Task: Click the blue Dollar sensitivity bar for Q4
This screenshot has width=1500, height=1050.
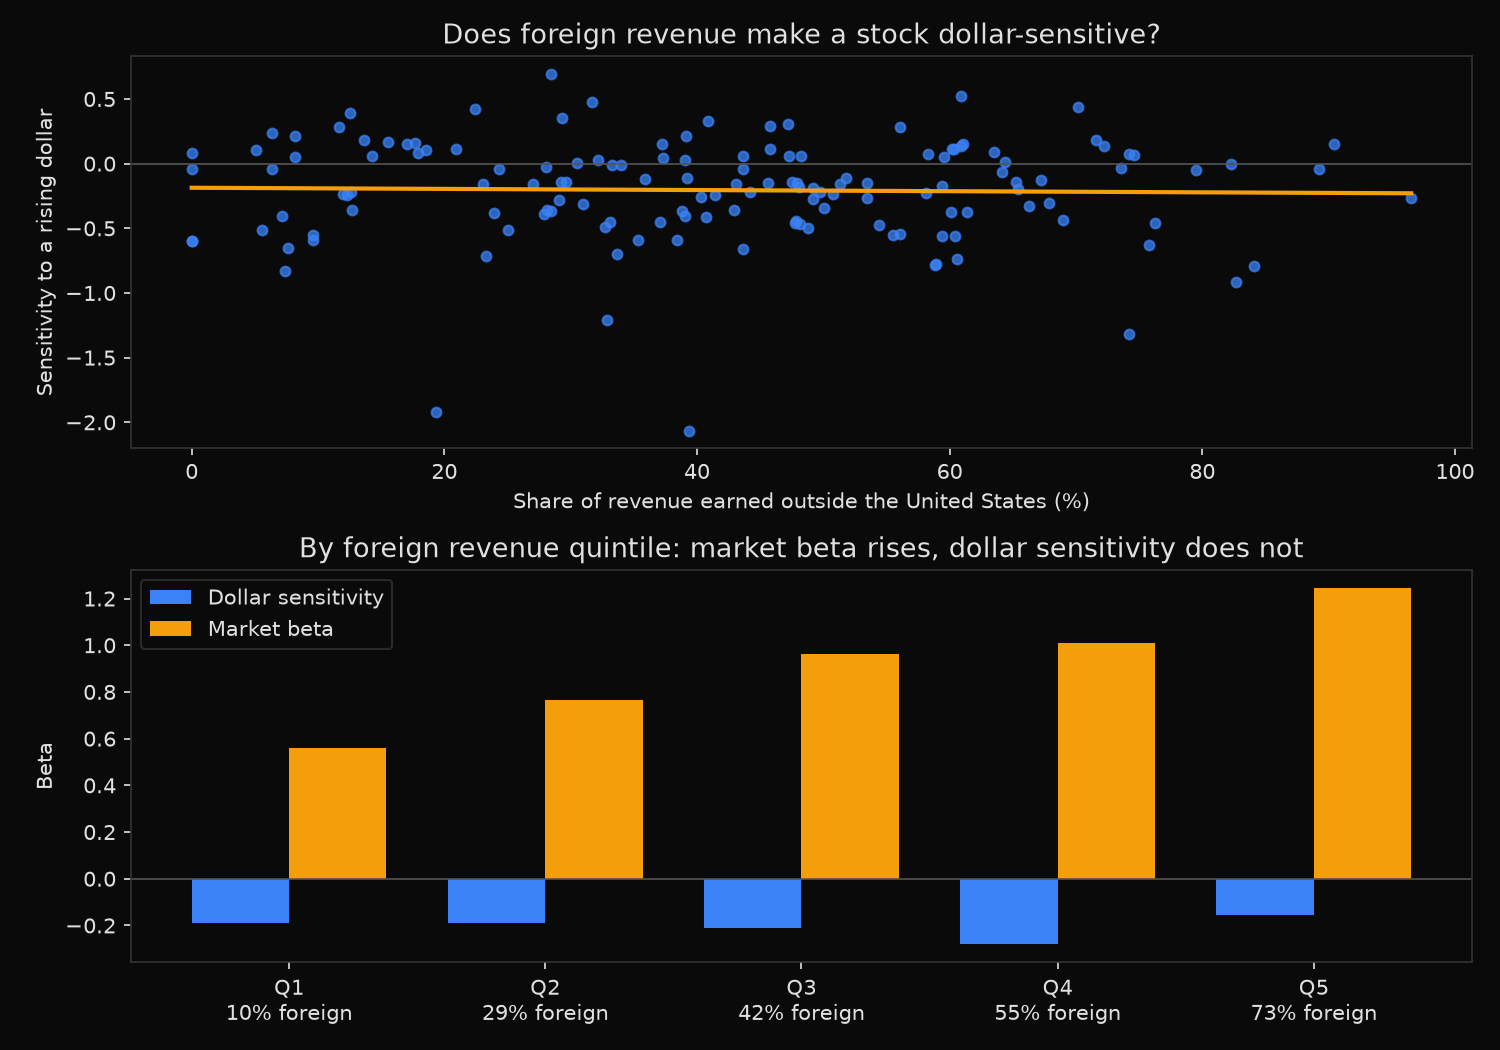Action: click(x=1009, y=911)
